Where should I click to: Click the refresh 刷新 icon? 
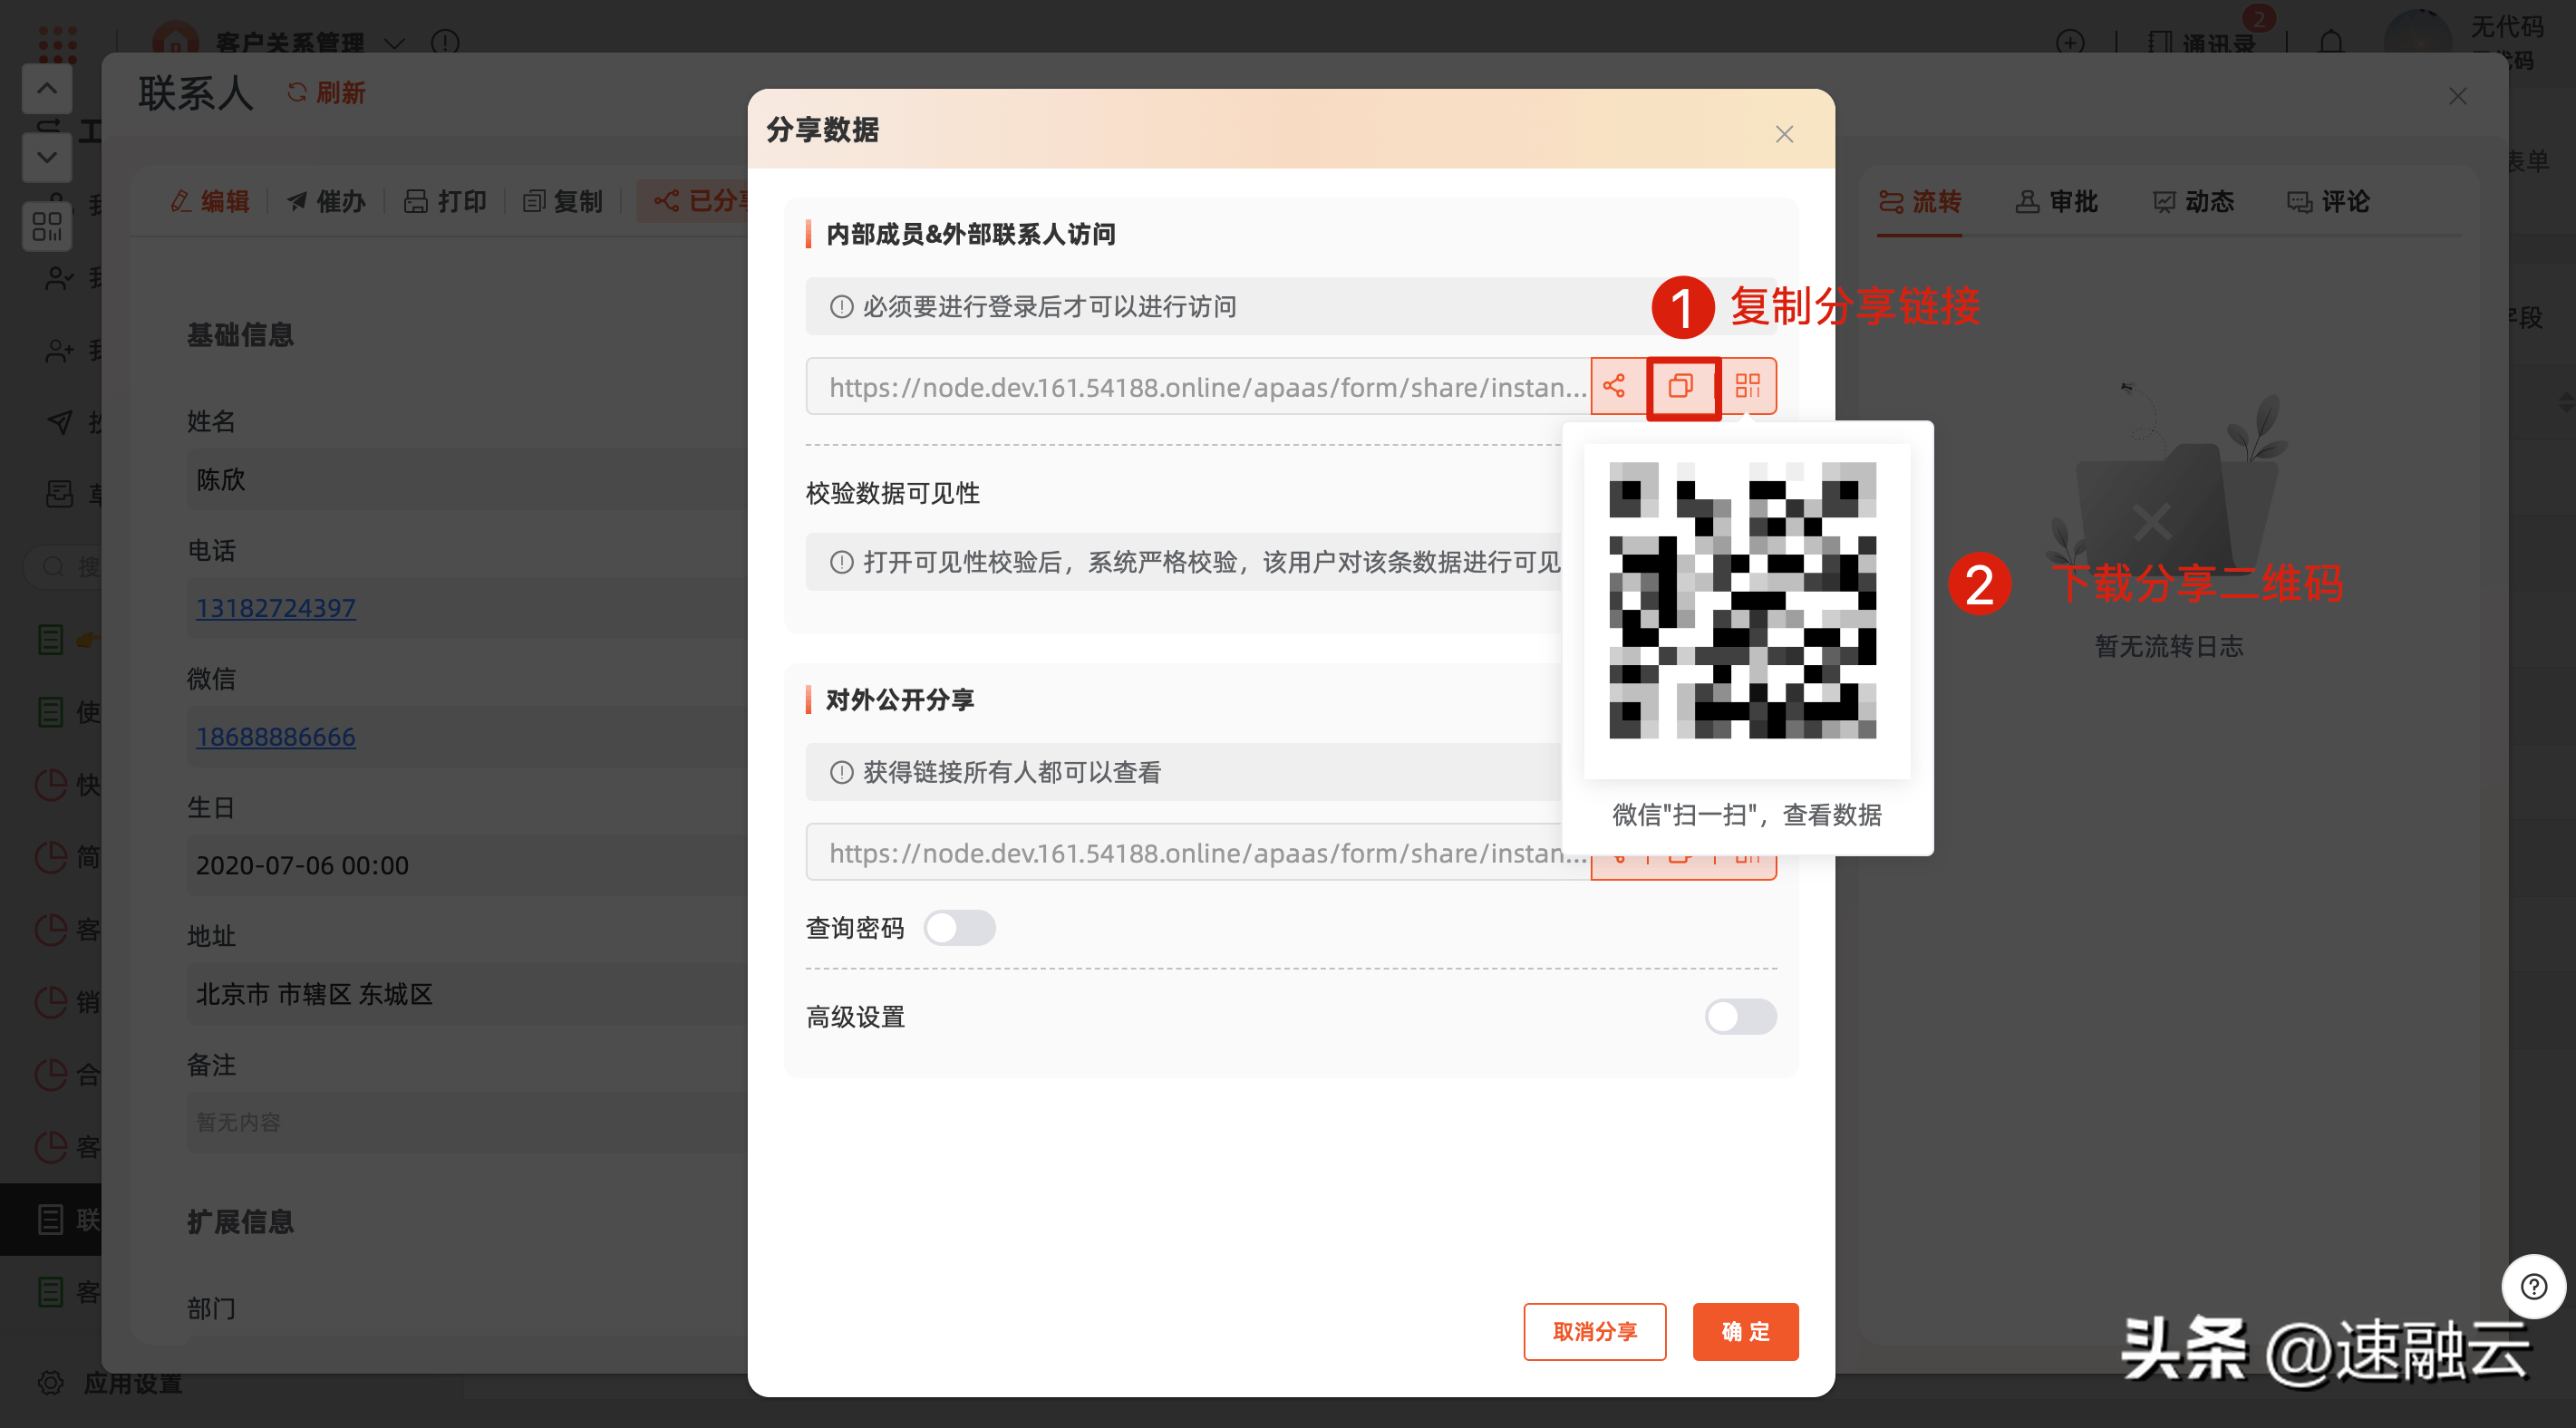point(297,93)
